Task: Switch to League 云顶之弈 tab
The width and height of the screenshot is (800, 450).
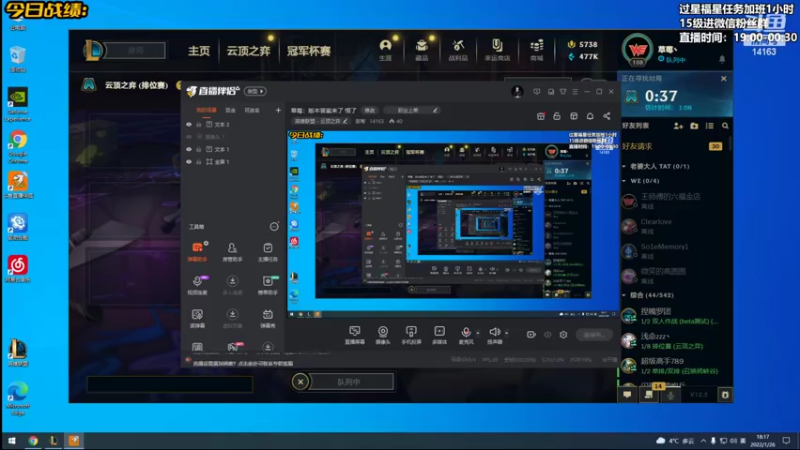Action: [248, 51]
